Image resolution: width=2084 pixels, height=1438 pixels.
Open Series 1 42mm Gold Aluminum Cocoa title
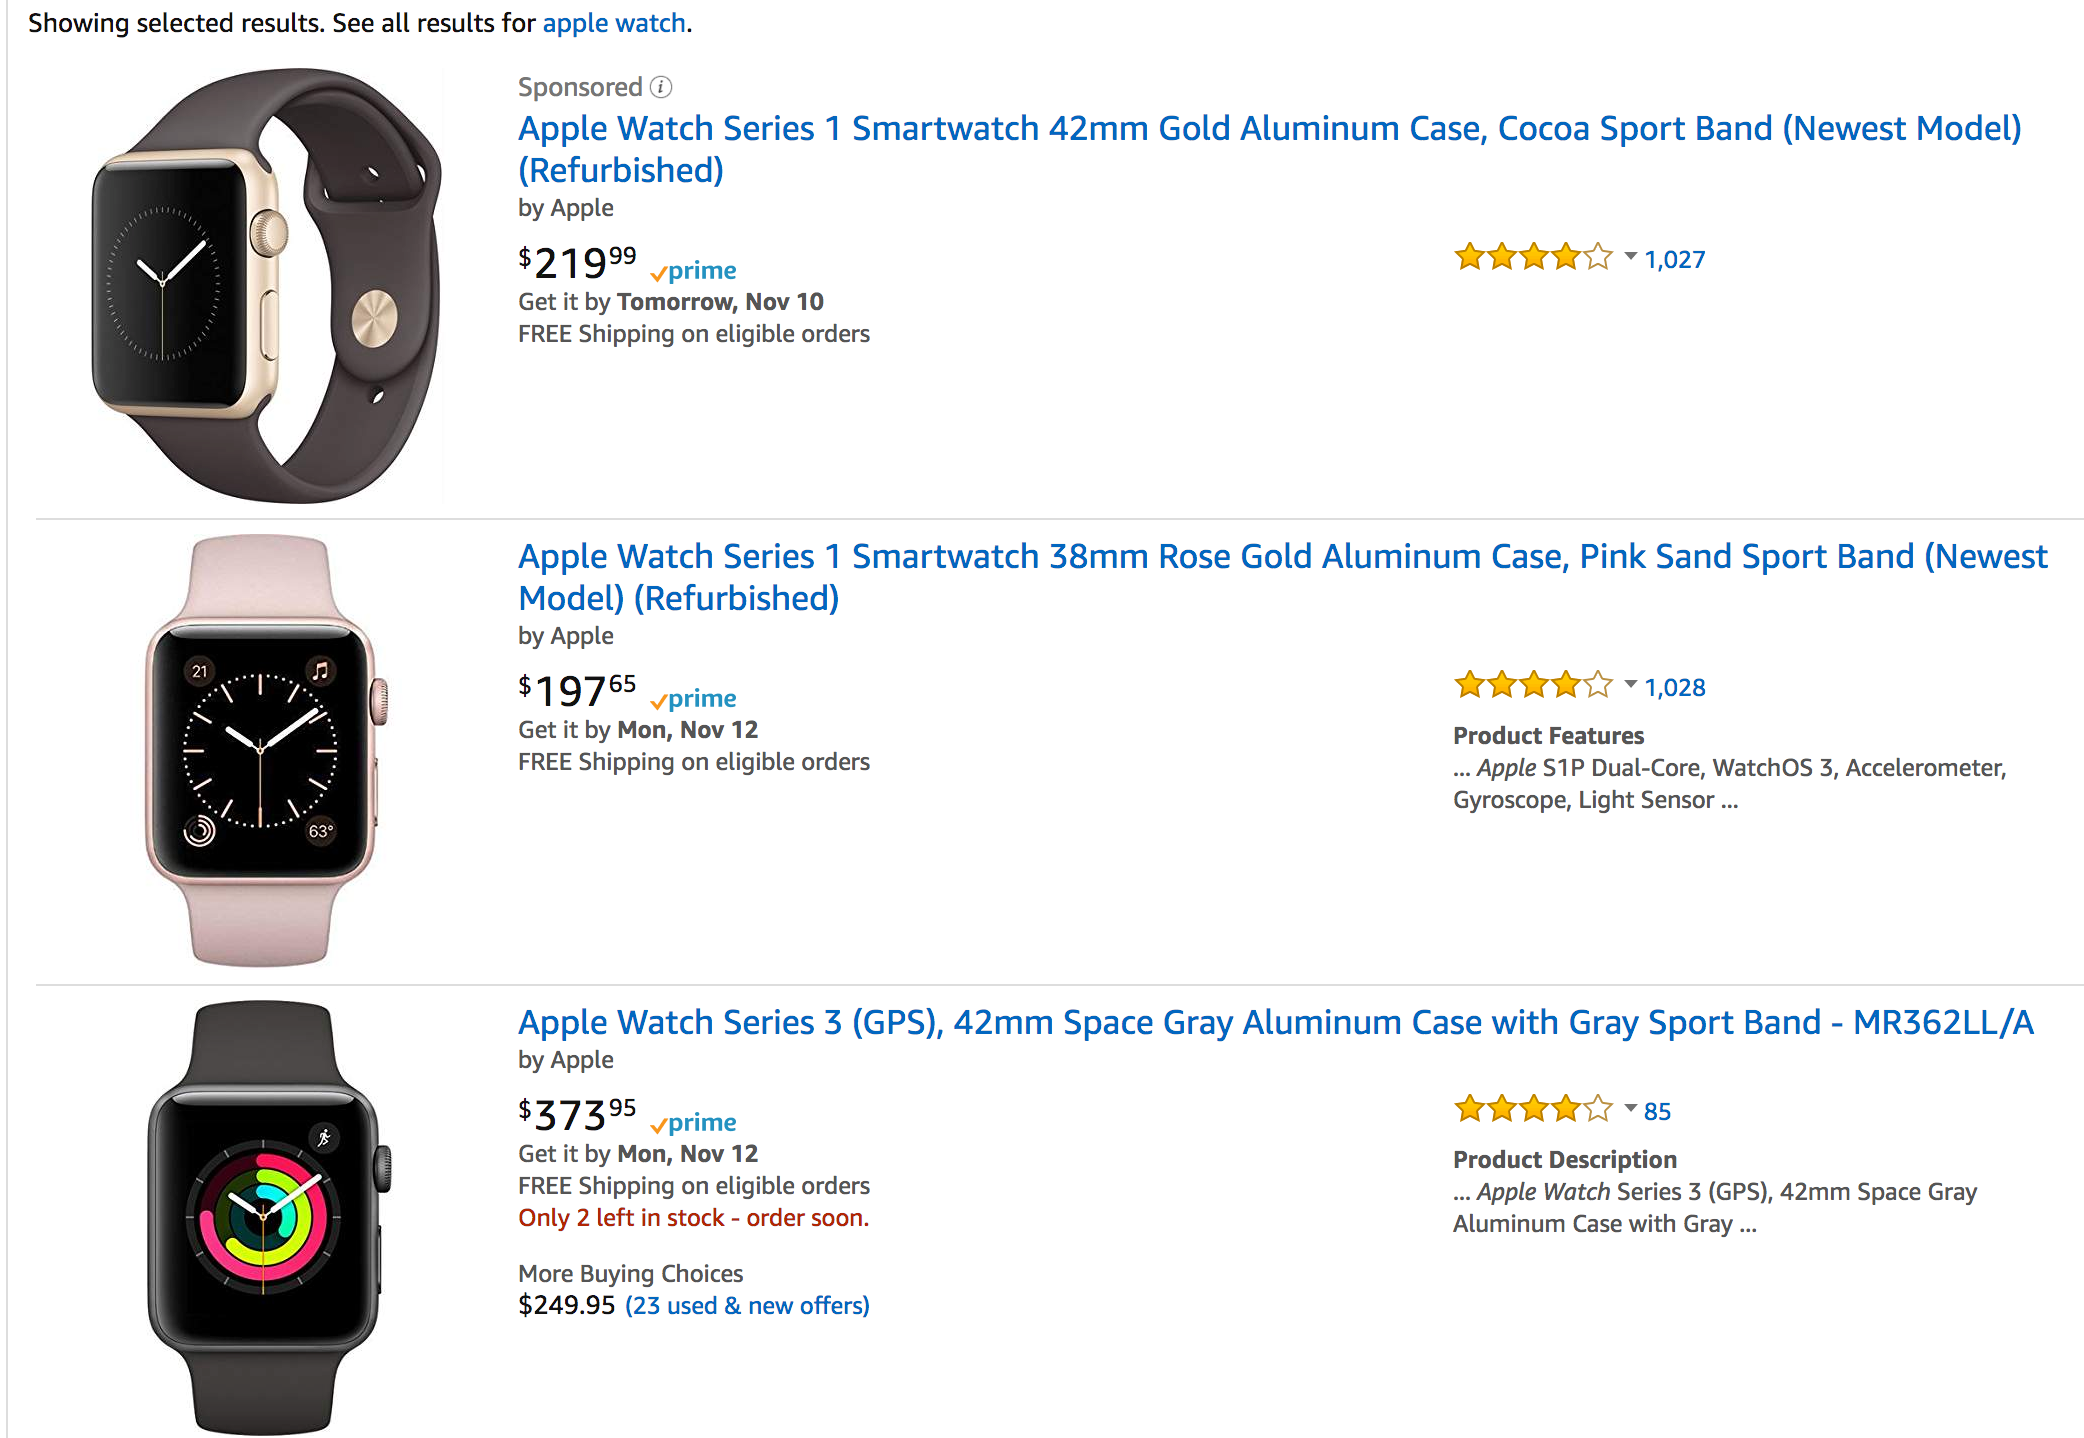click(1270, 149)
